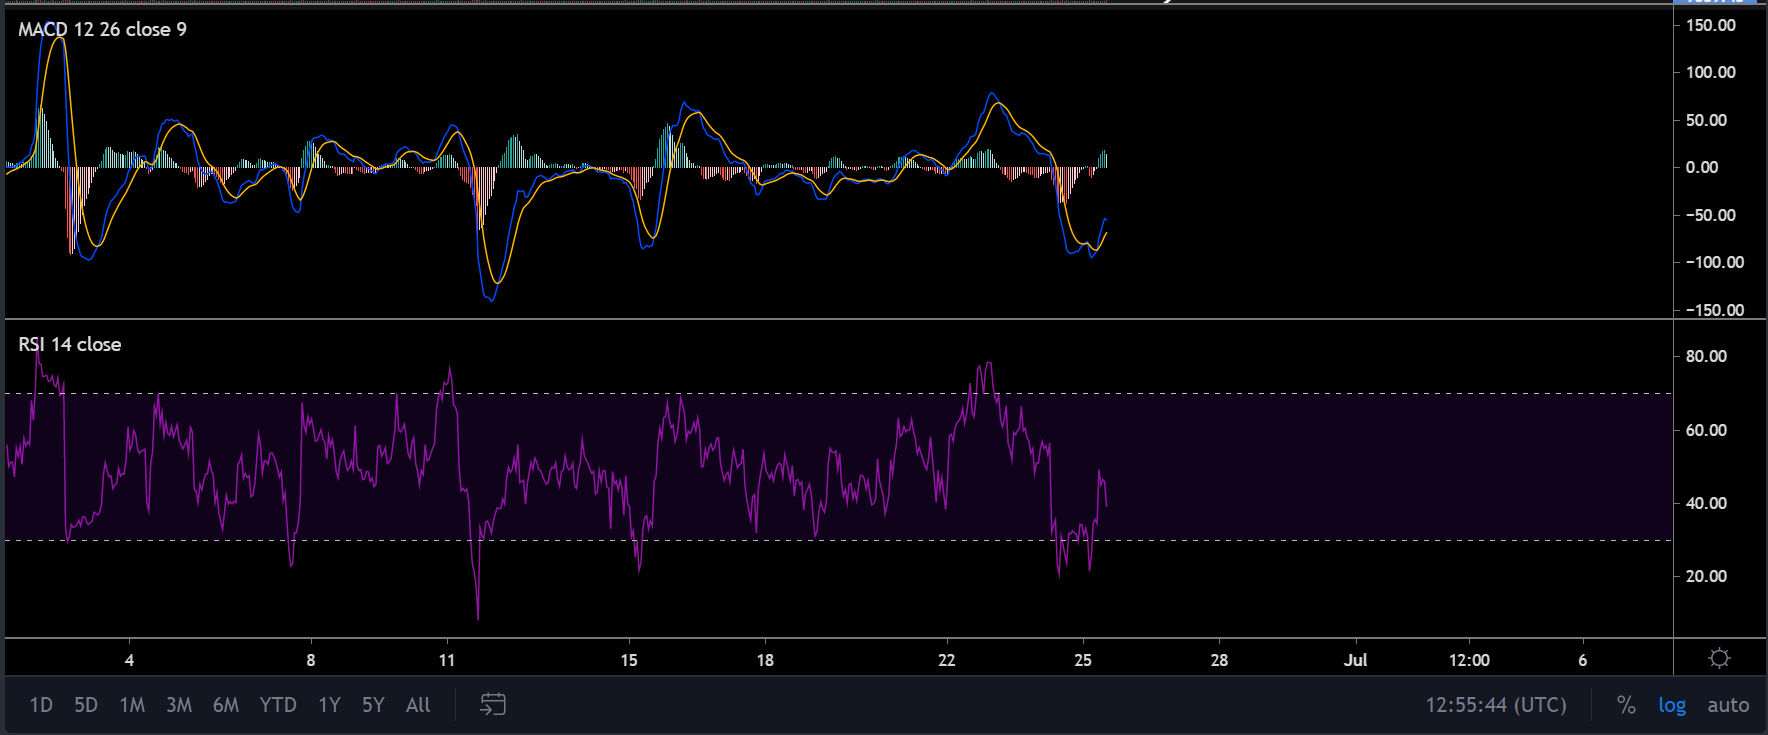
Task: Click the −150.00 MACD axis label
Action: click(1714, 310)
